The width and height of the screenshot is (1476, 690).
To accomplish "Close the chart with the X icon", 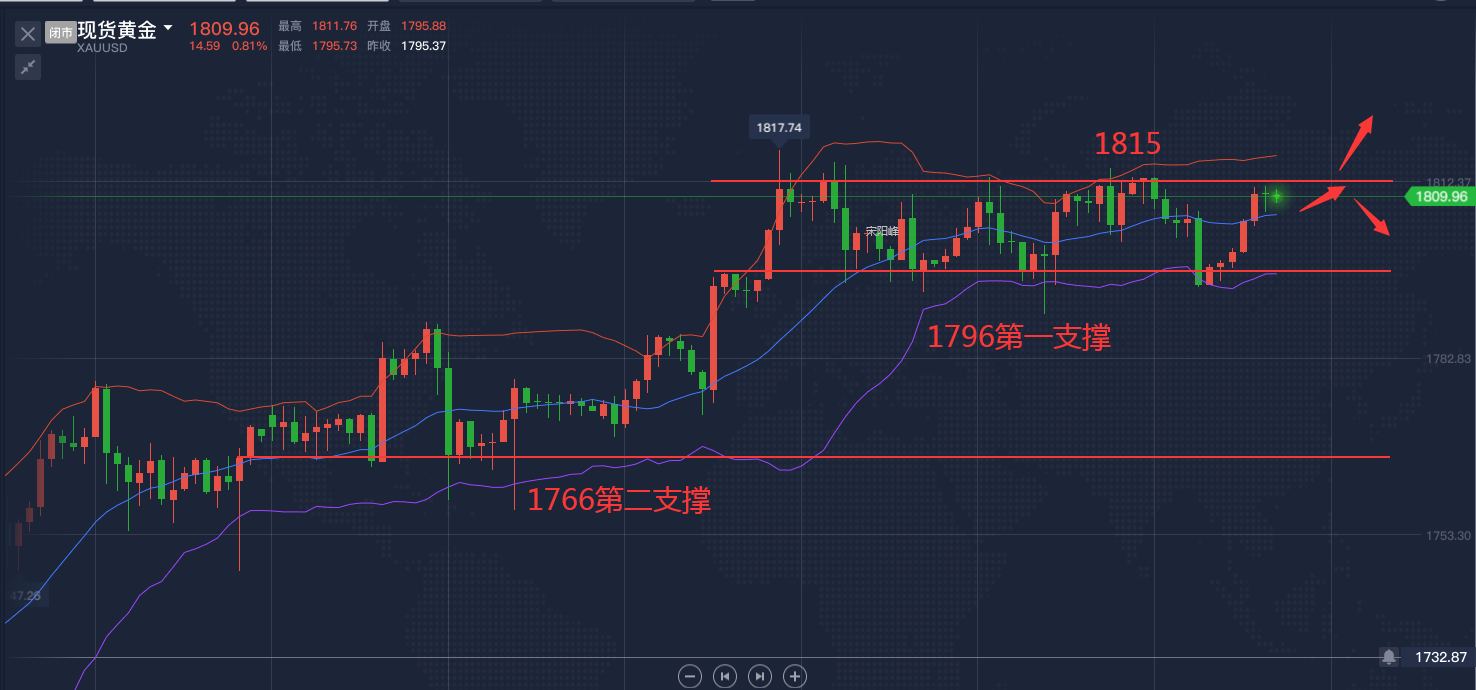I will pos(28,33).
